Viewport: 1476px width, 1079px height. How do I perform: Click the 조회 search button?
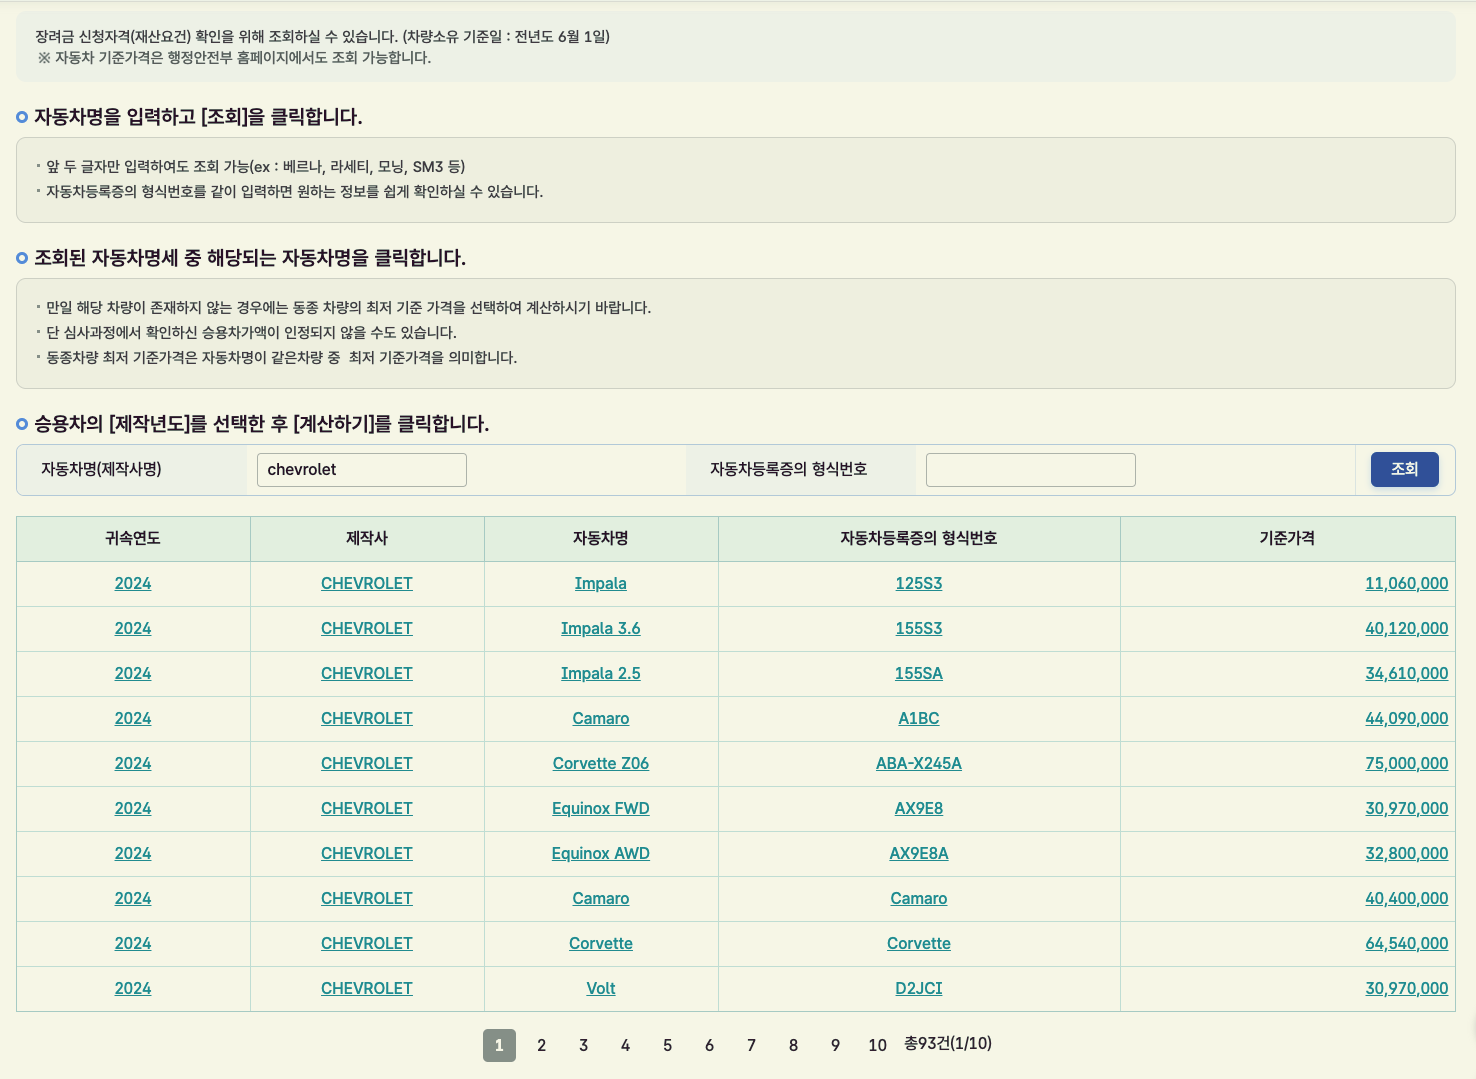tap(1404, 469)
